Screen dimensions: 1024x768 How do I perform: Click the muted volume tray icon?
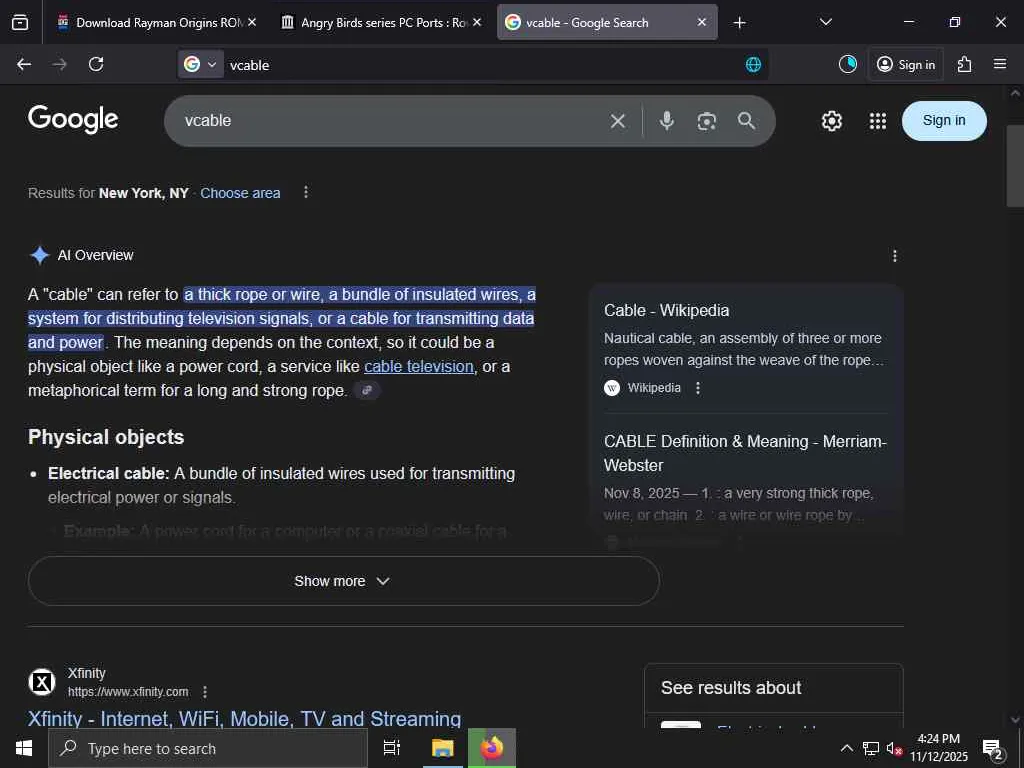pyautogui.click(x=894, y=748)
